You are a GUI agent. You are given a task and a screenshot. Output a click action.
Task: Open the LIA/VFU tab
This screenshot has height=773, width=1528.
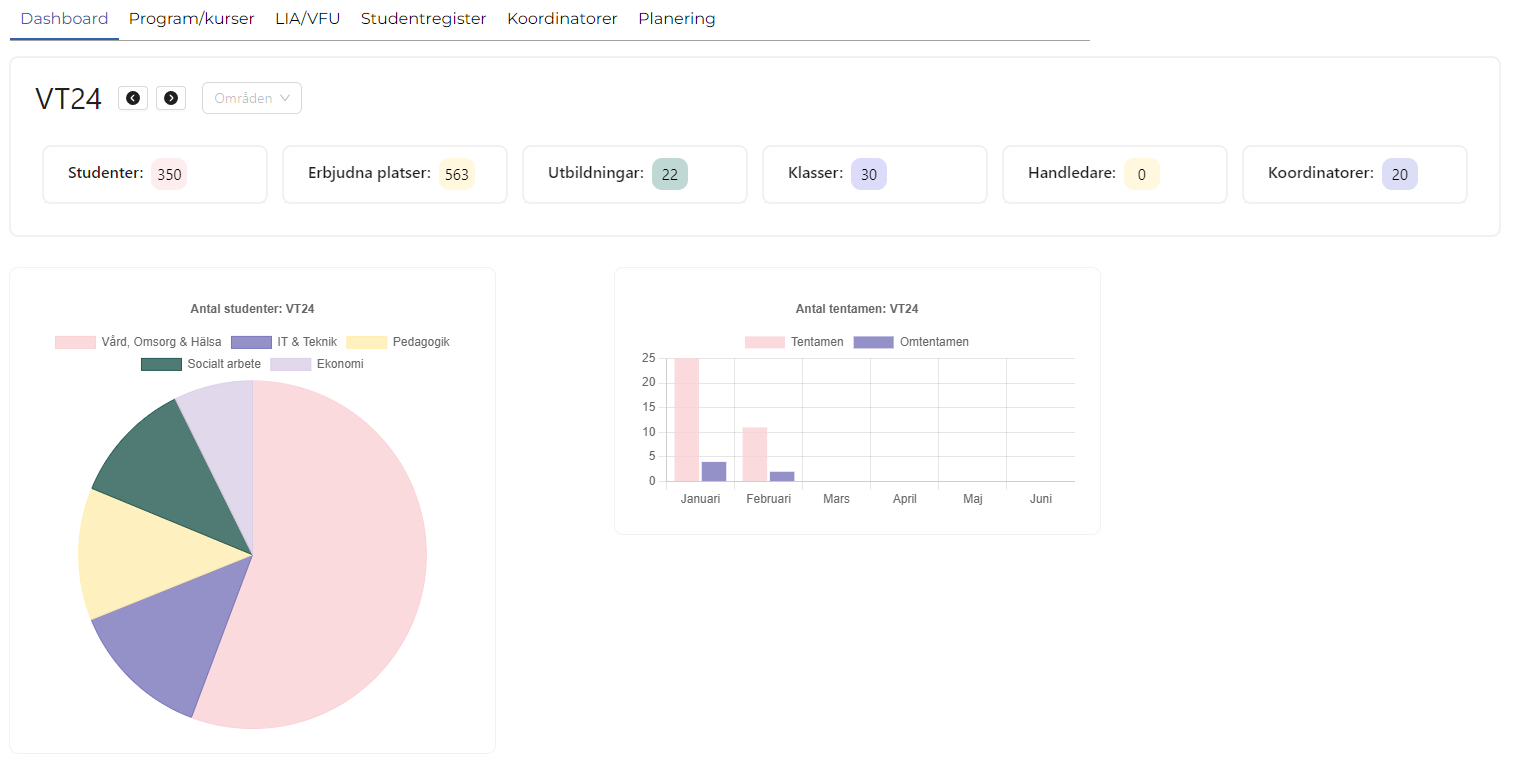(307, 19)
